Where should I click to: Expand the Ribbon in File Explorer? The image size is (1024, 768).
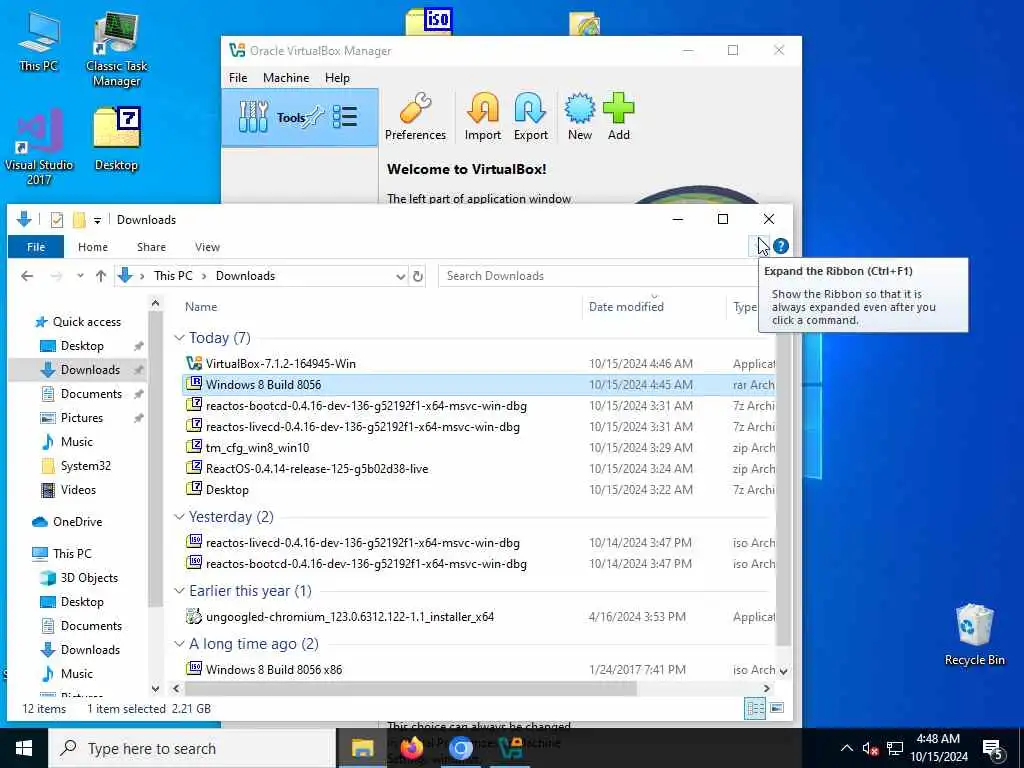[x=758, y=246]
